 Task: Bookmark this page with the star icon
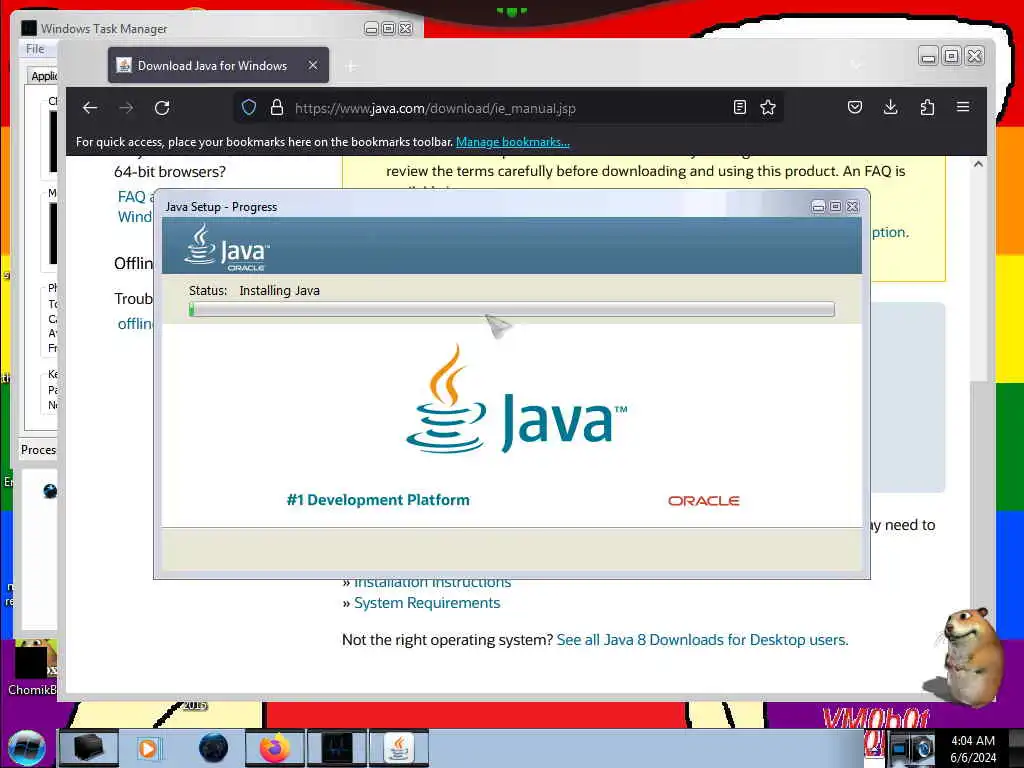coord(768,108)
